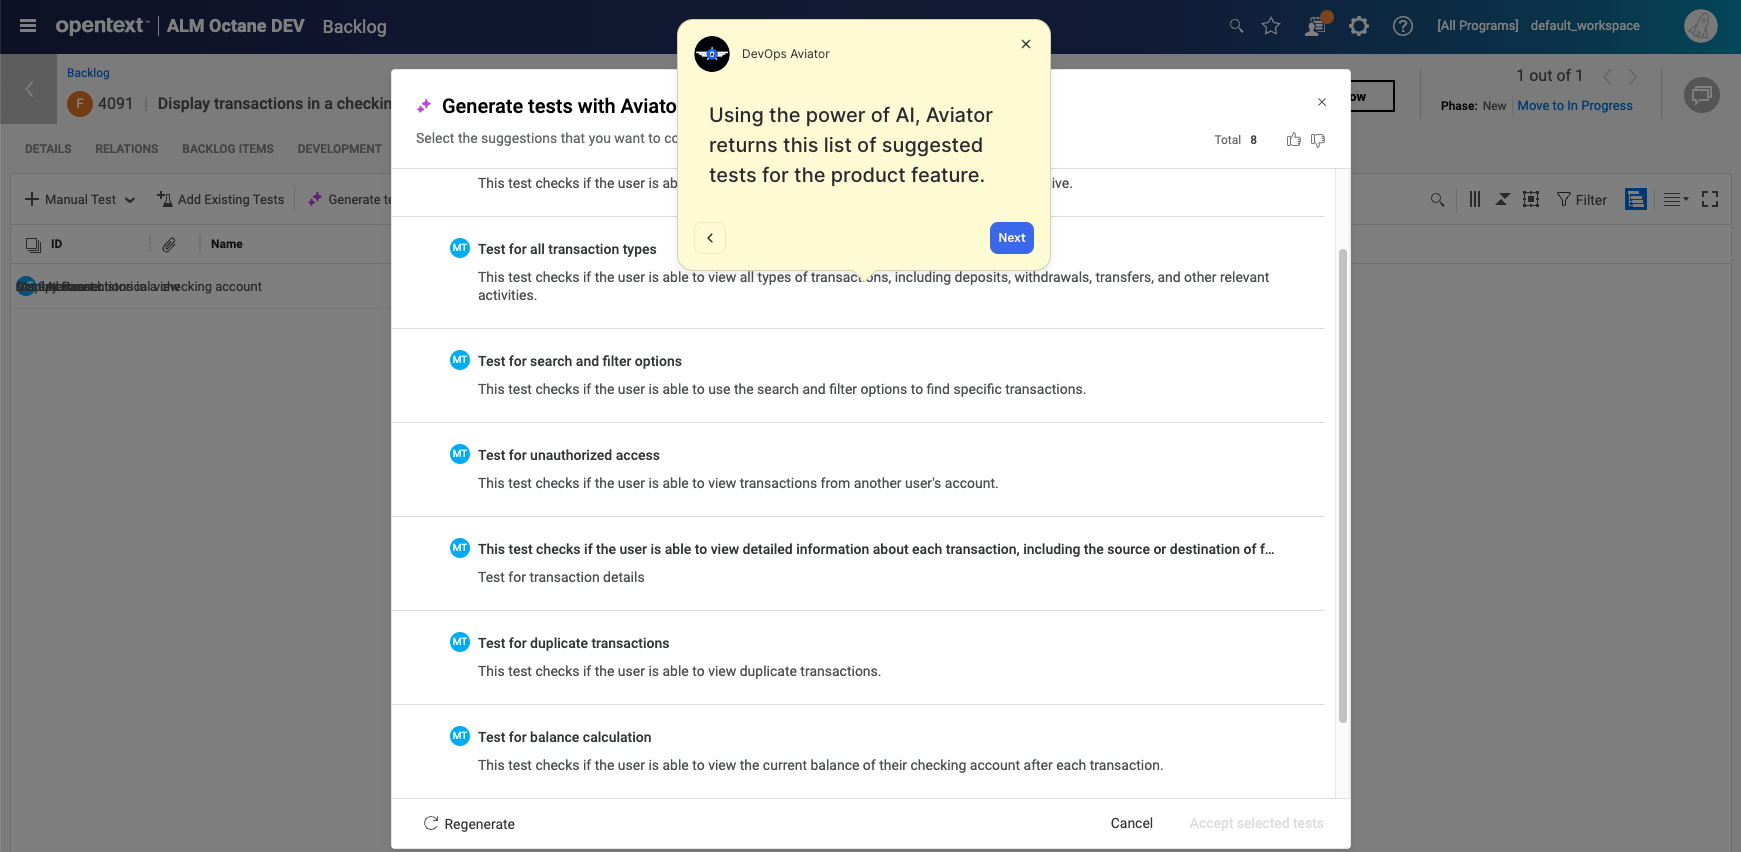Close the Generate tests dialog
The width and height of the screenshot is (1741, 852).
1322,102
